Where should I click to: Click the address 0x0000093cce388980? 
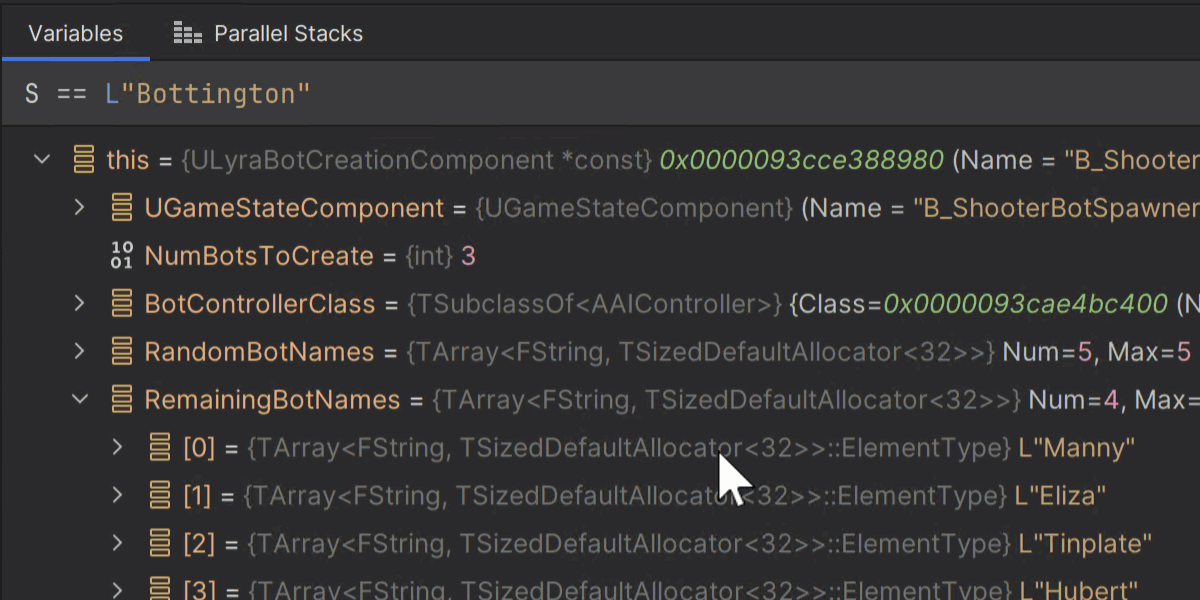(802, 160)
